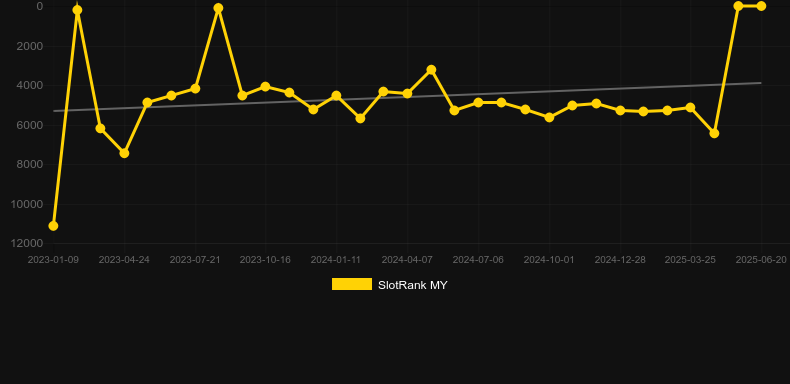
Task: Click the 4000 y-axis value
Action: (30, 85)
